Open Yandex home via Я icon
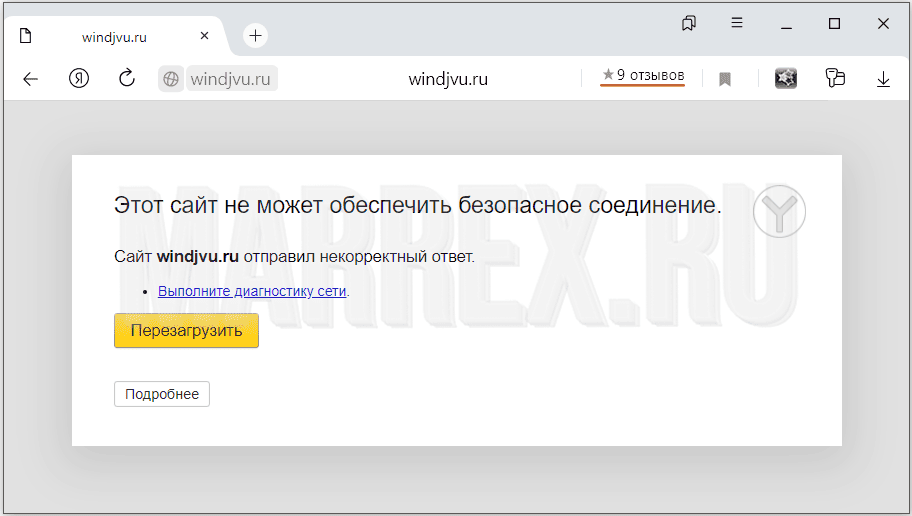 [79, 78]
